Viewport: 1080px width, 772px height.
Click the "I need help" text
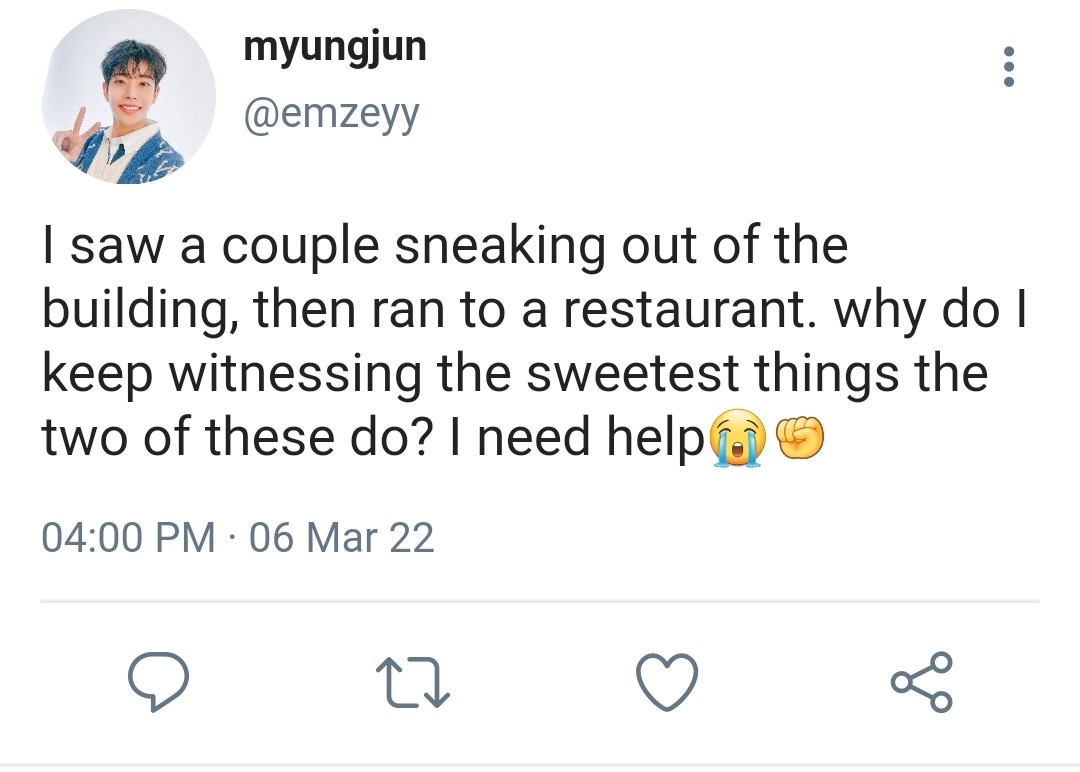[585, 438]
